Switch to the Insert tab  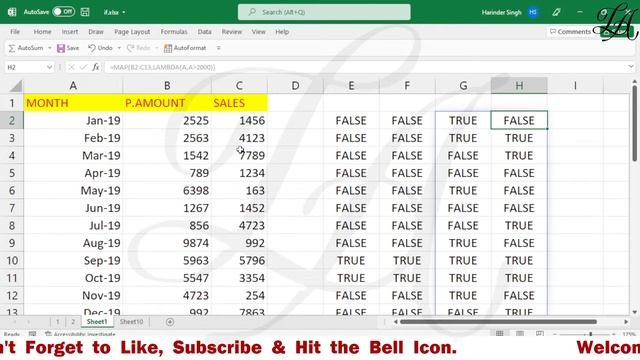pyautogui.click(x=70, y=31)
